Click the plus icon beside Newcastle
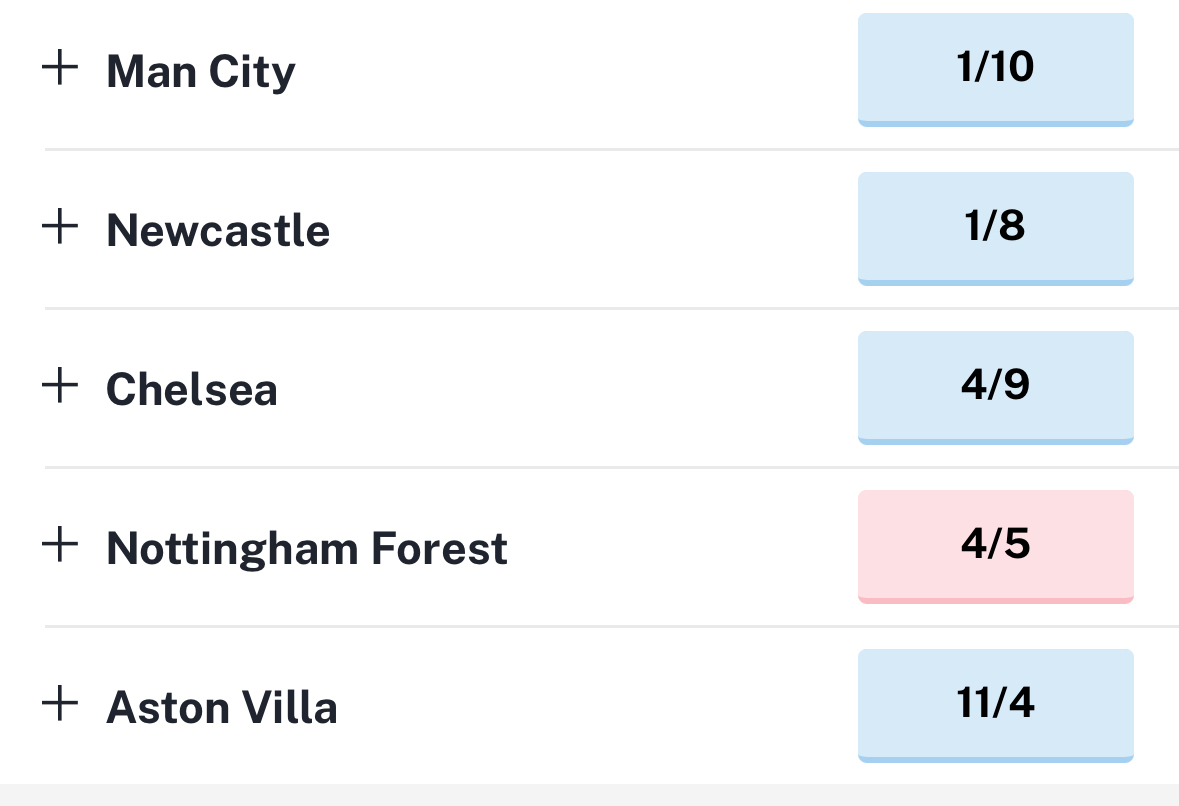 [x=59, y=226]
